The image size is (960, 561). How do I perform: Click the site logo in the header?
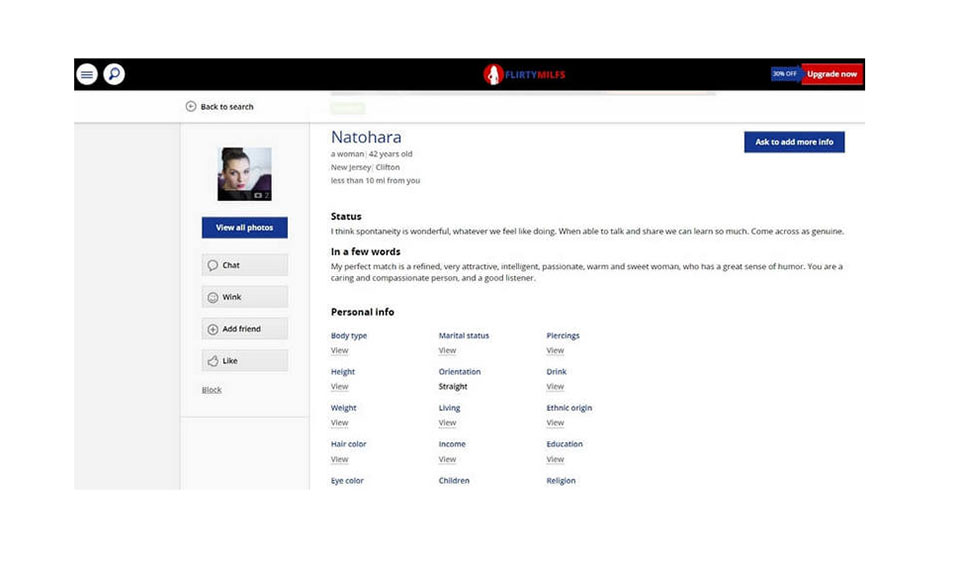click(x=525, y=74)
